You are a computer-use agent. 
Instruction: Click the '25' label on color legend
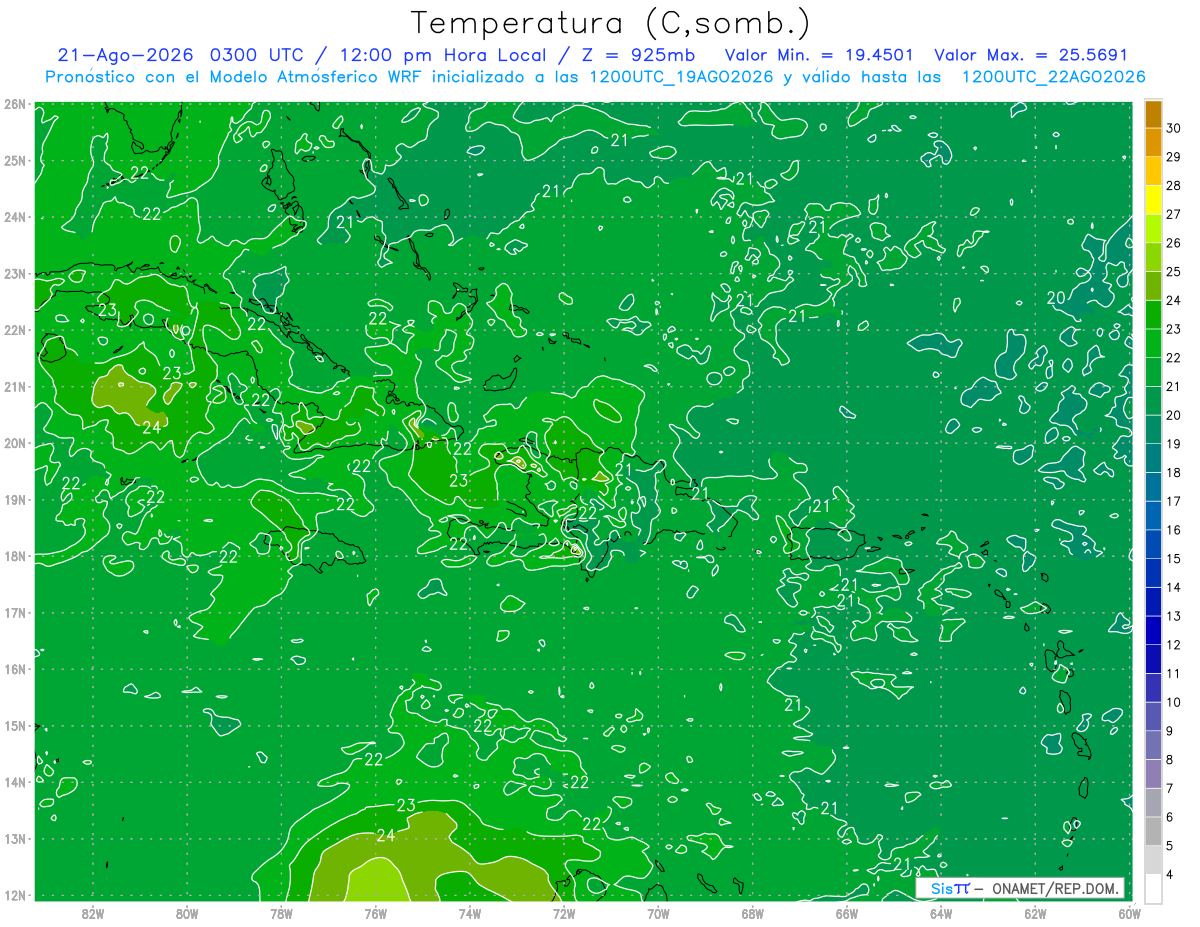pos(1173,272)
